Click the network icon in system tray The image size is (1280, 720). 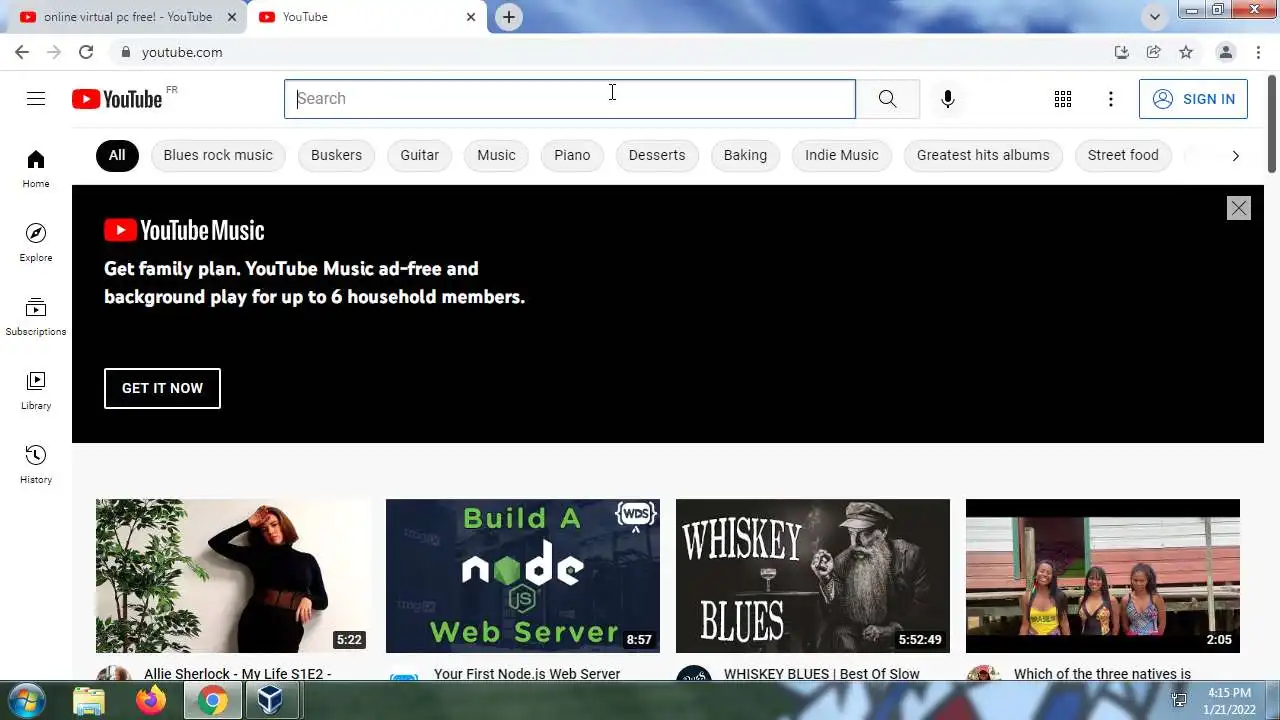pyautogui.click(x=1179, y=701)
